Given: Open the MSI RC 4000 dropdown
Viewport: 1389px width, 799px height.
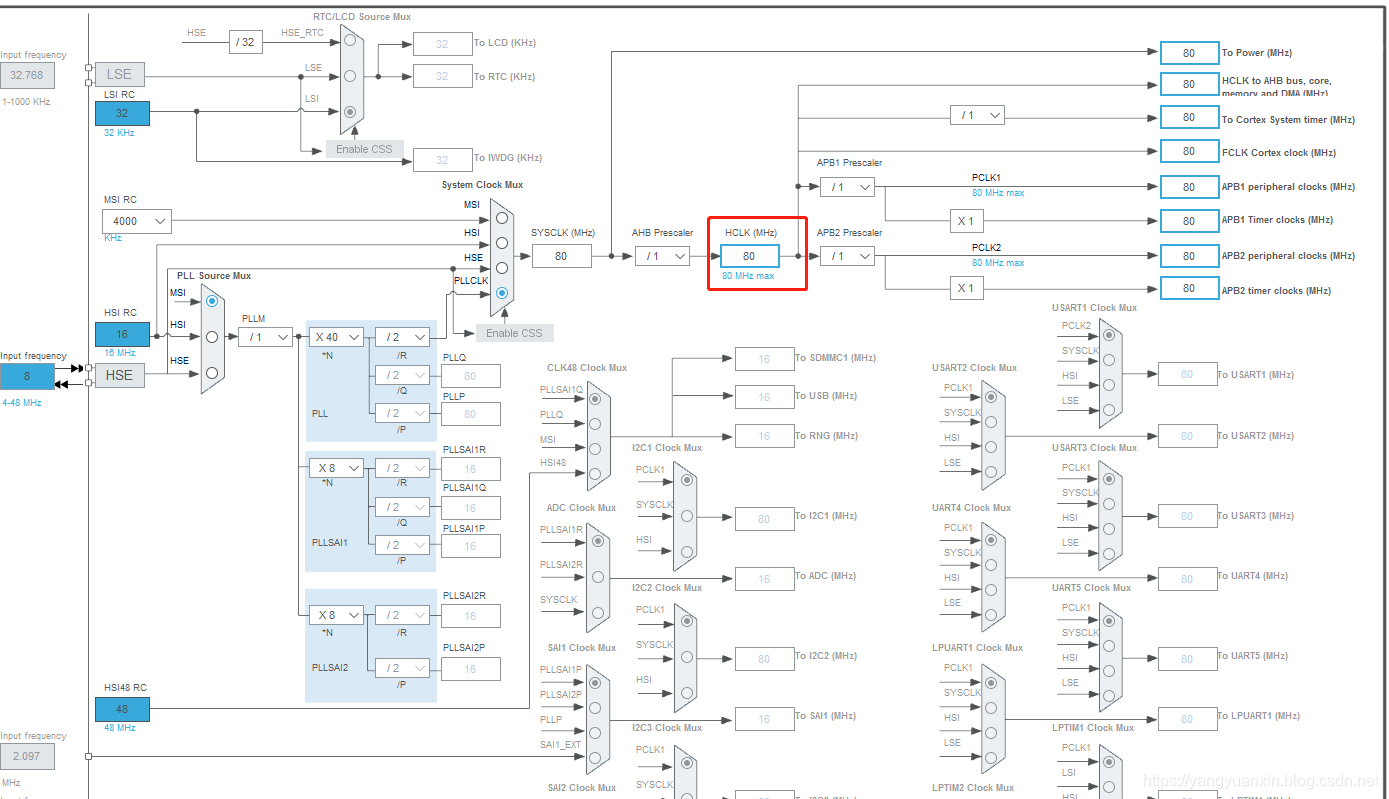Looking at the screenshot, I should coord(137,221).
